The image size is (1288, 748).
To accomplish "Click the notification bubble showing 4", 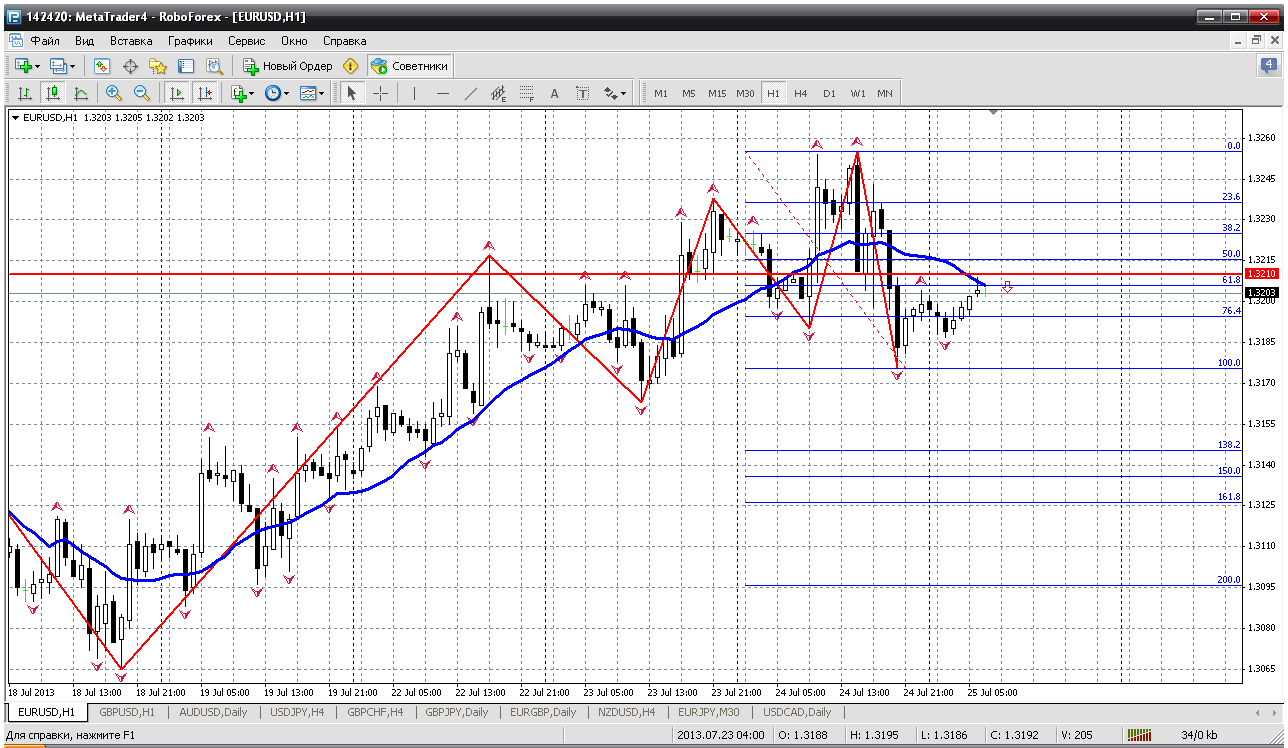I will 1267,66.
